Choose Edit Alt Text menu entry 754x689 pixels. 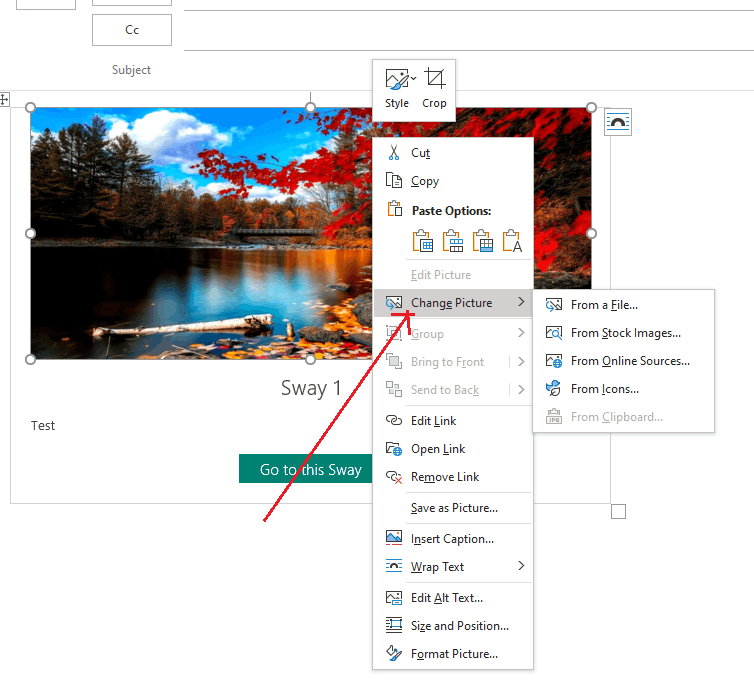[453, 598]
